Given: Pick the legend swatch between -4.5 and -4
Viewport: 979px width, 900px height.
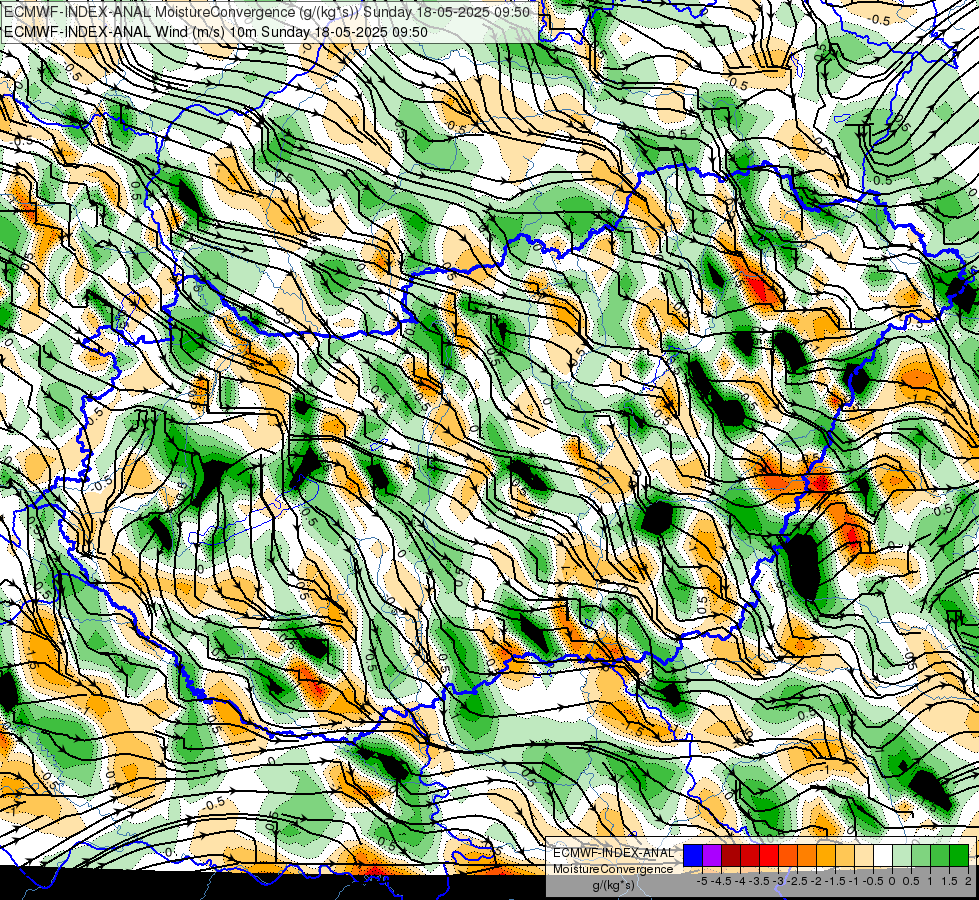Looking at the screenshot, I should (731, 856).
